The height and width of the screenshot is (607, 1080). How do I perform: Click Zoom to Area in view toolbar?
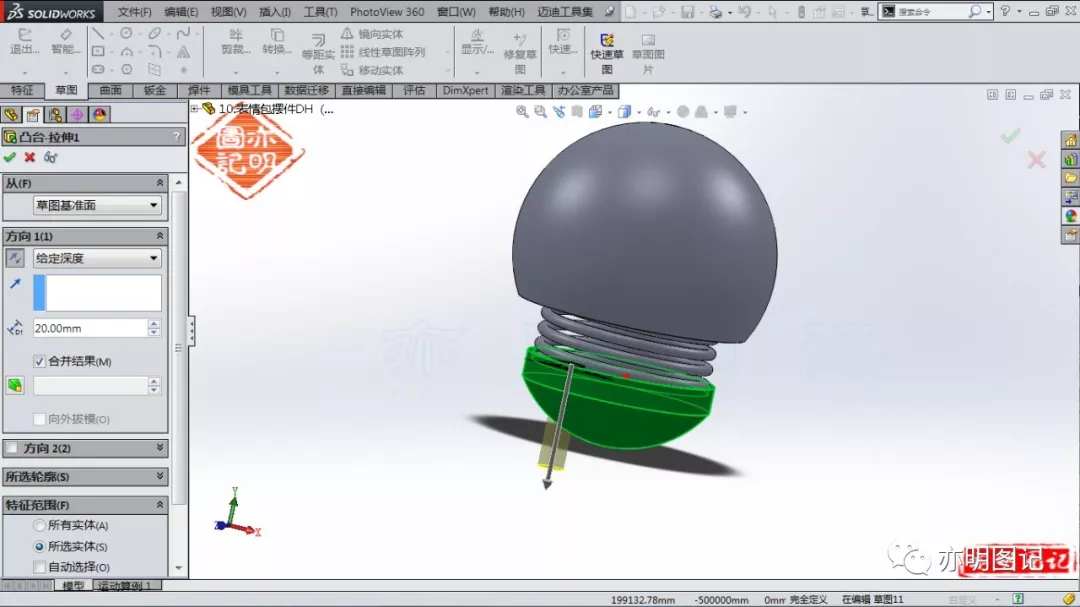pyautogui.click(x=541, y=112)
